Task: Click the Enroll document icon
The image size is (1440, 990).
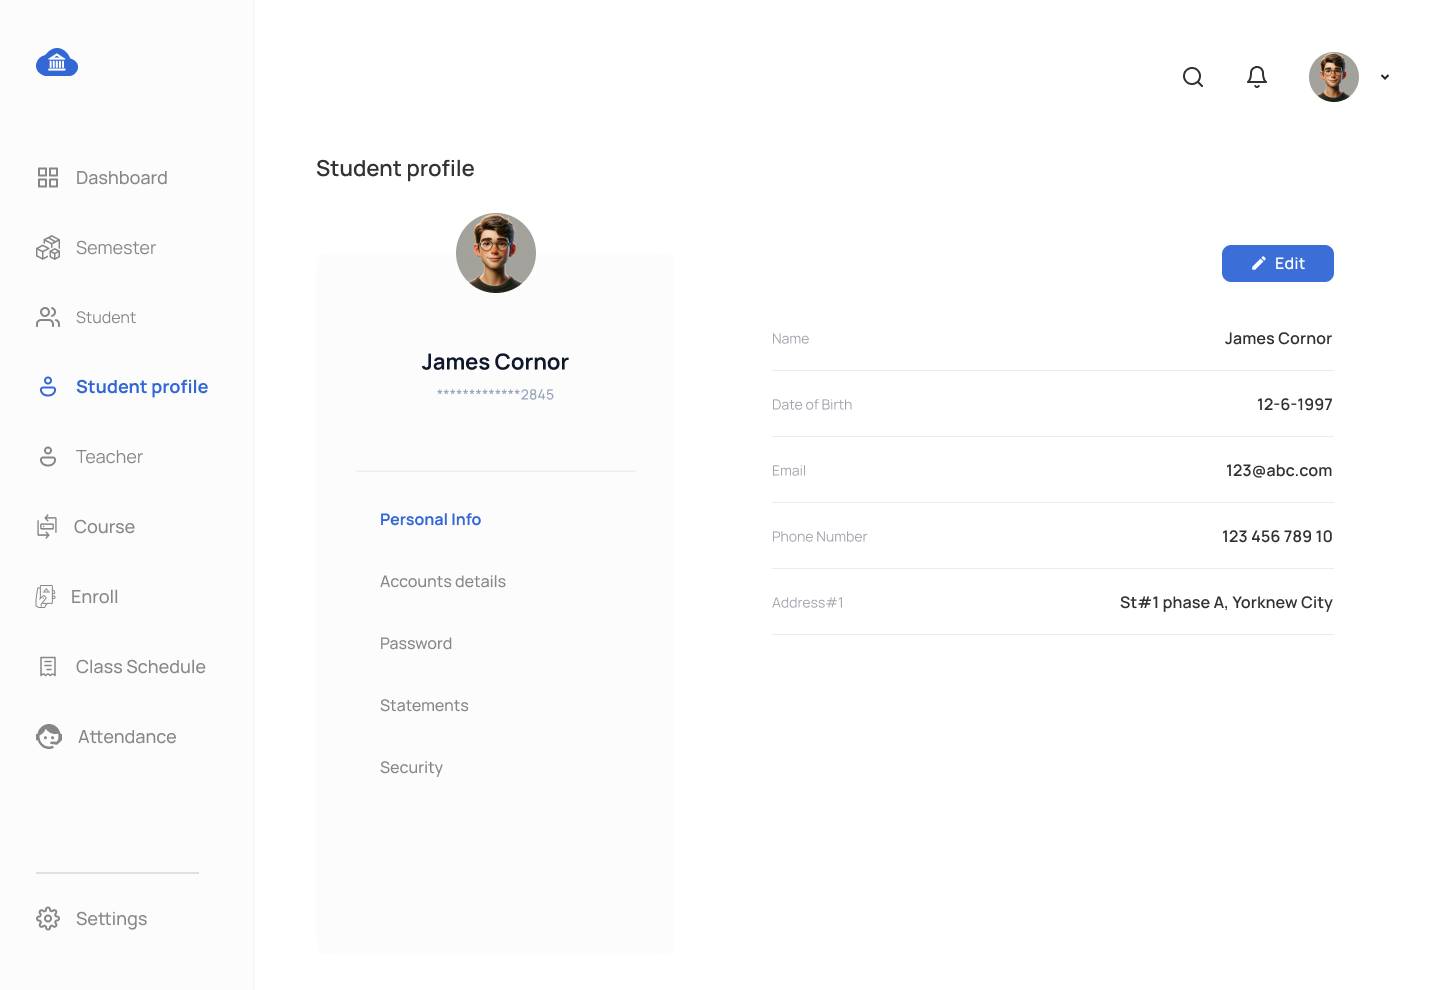Action: 45,597
